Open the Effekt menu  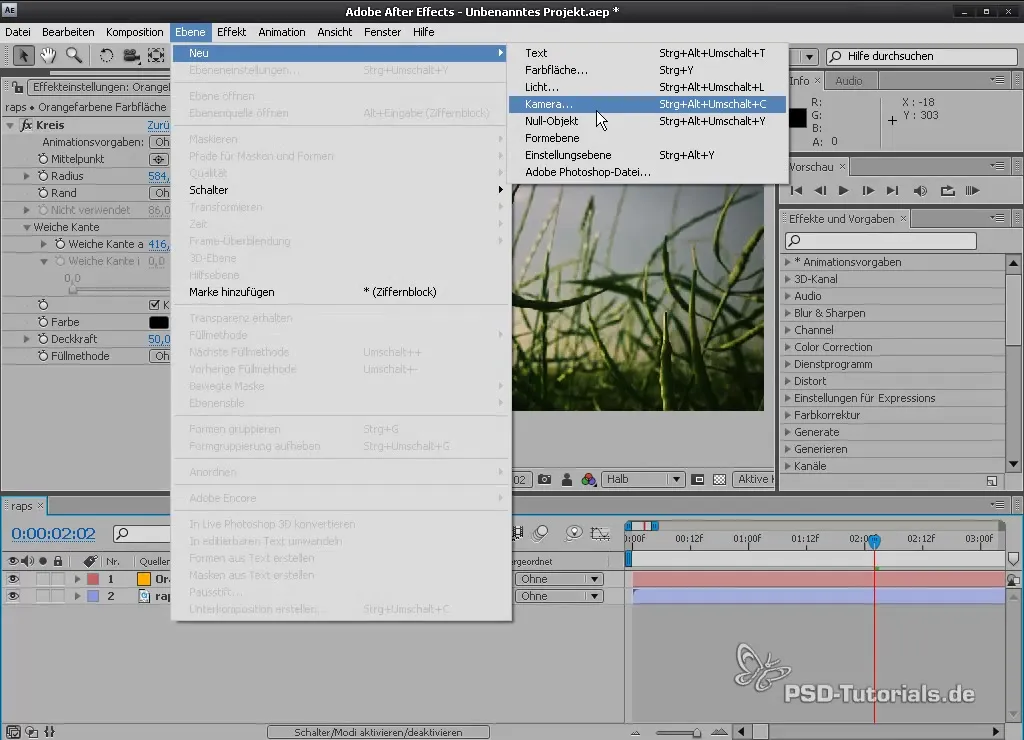coord(231,32)
